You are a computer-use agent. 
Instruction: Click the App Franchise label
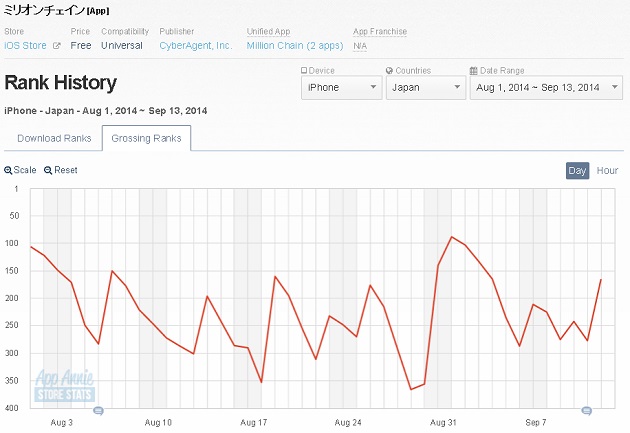click(380, 31)
